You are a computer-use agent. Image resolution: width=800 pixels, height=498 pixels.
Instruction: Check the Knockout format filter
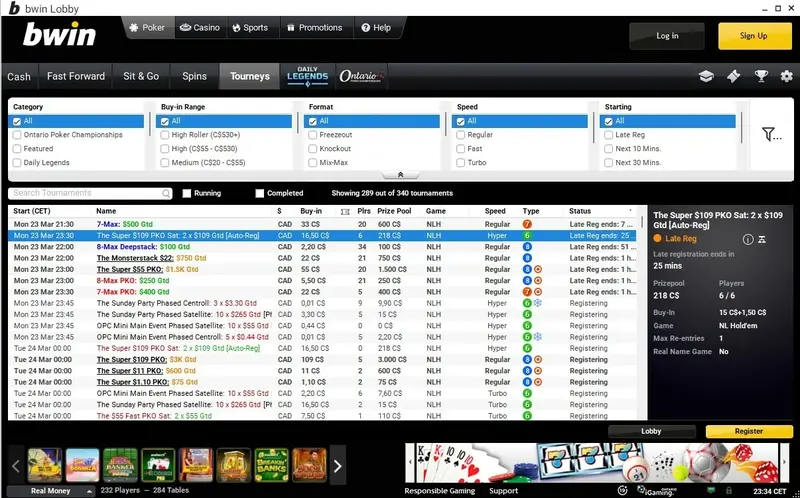click(313, 149)
